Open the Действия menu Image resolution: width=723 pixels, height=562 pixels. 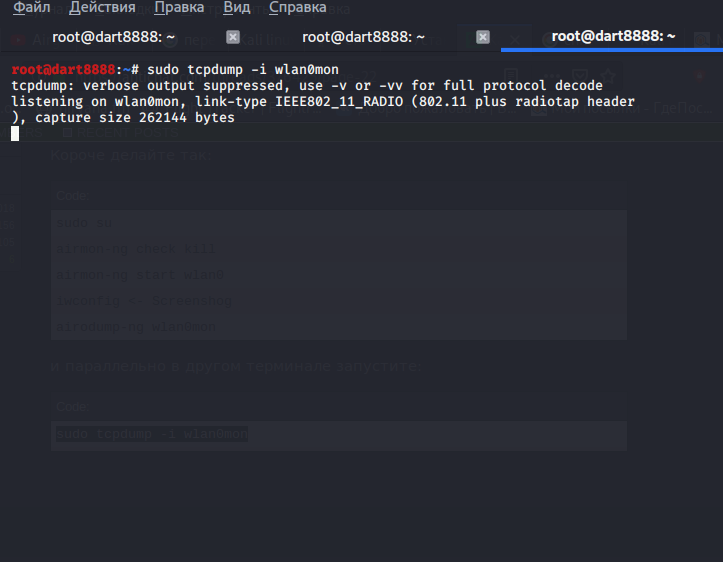(103, 8)
